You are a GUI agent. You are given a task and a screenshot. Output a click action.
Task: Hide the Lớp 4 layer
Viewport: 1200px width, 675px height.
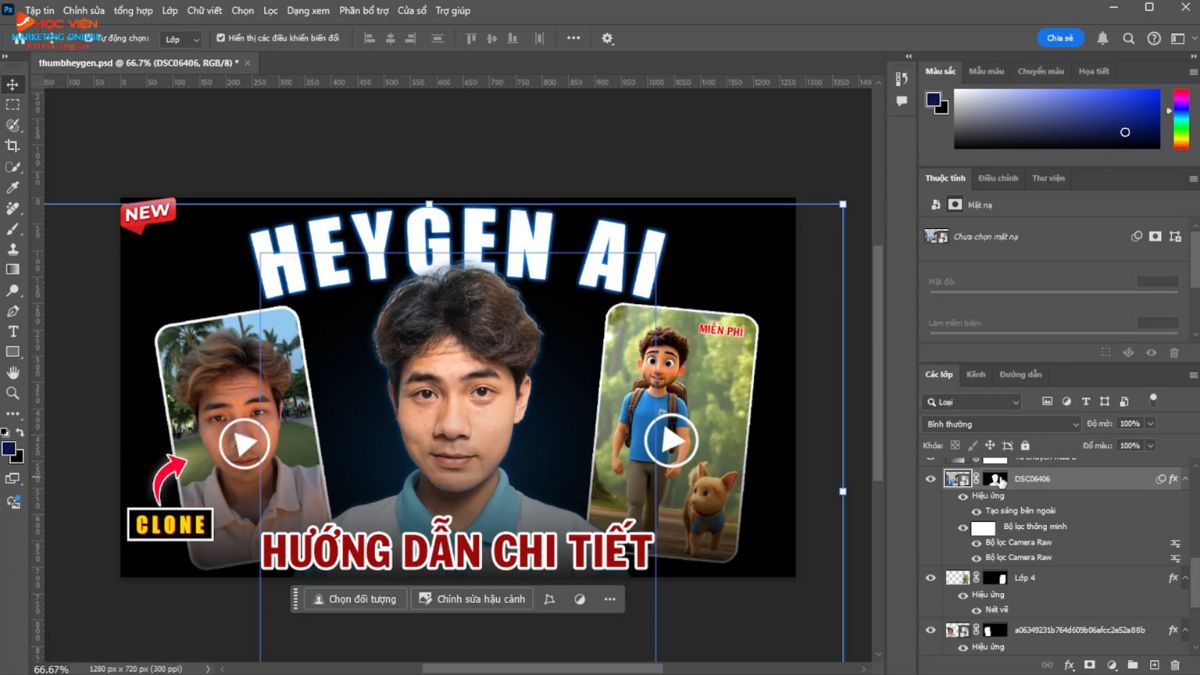[931, 578]
